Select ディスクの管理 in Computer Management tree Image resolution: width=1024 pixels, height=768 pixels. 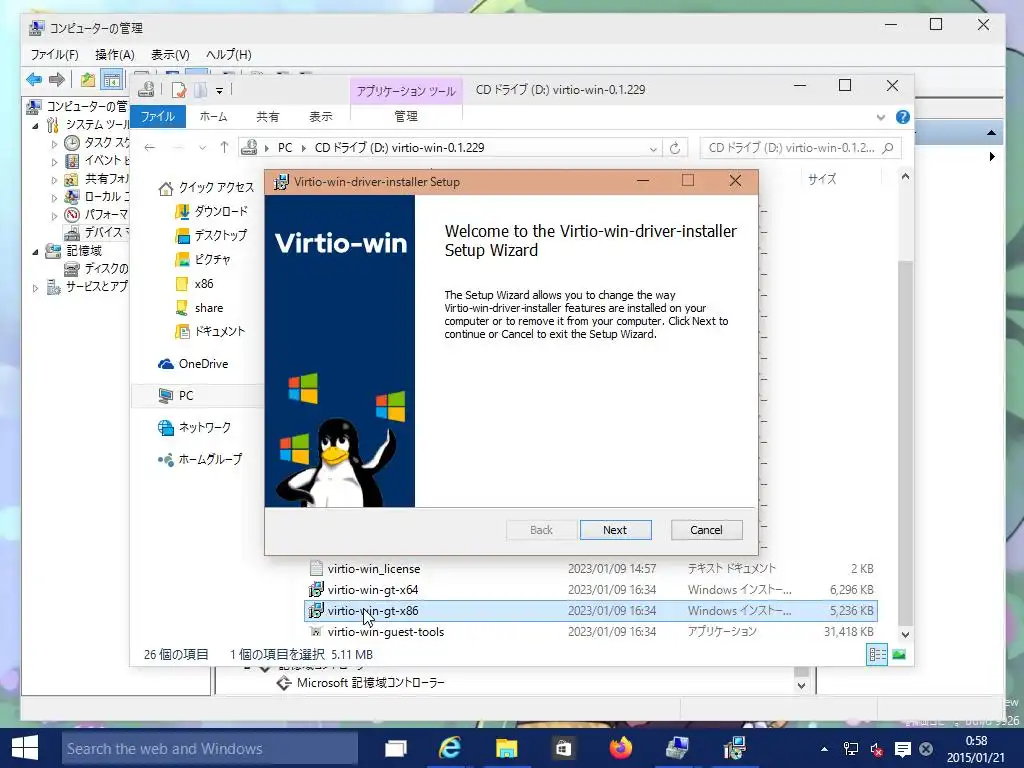coord(97,268)
